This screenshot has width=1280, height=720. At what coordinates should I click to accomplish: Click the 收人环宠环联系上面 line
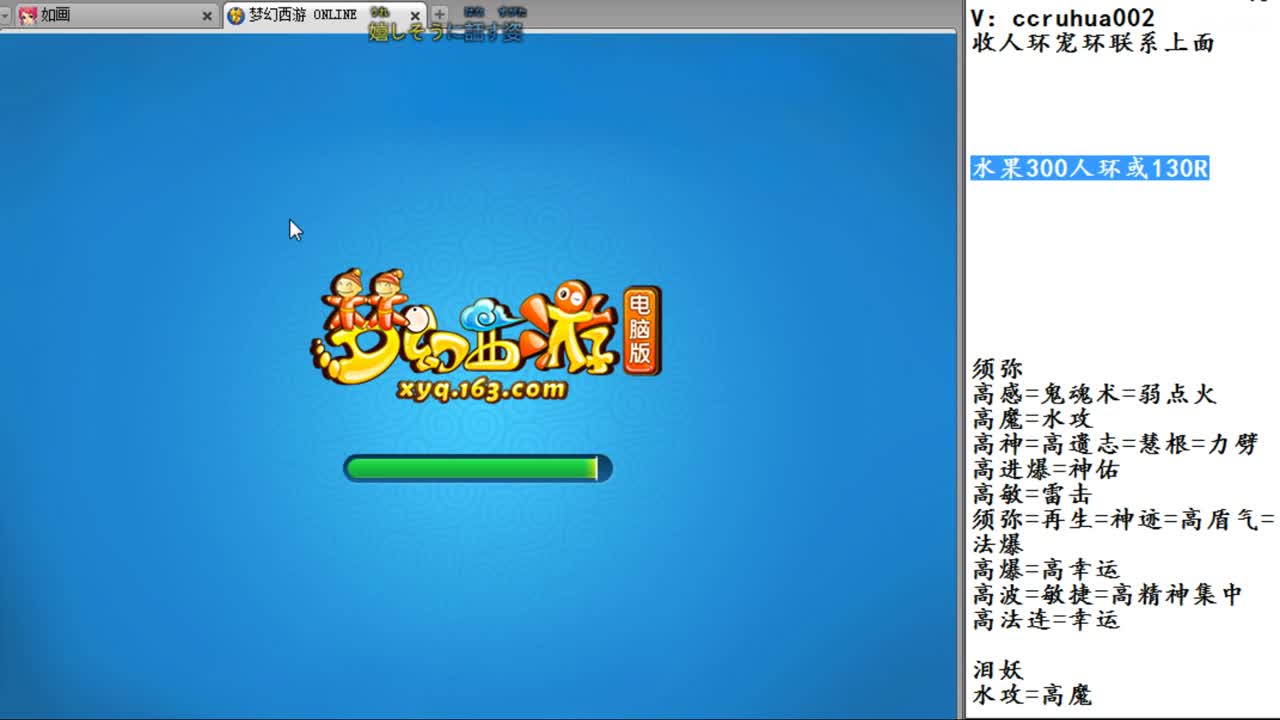point(1093,43)
